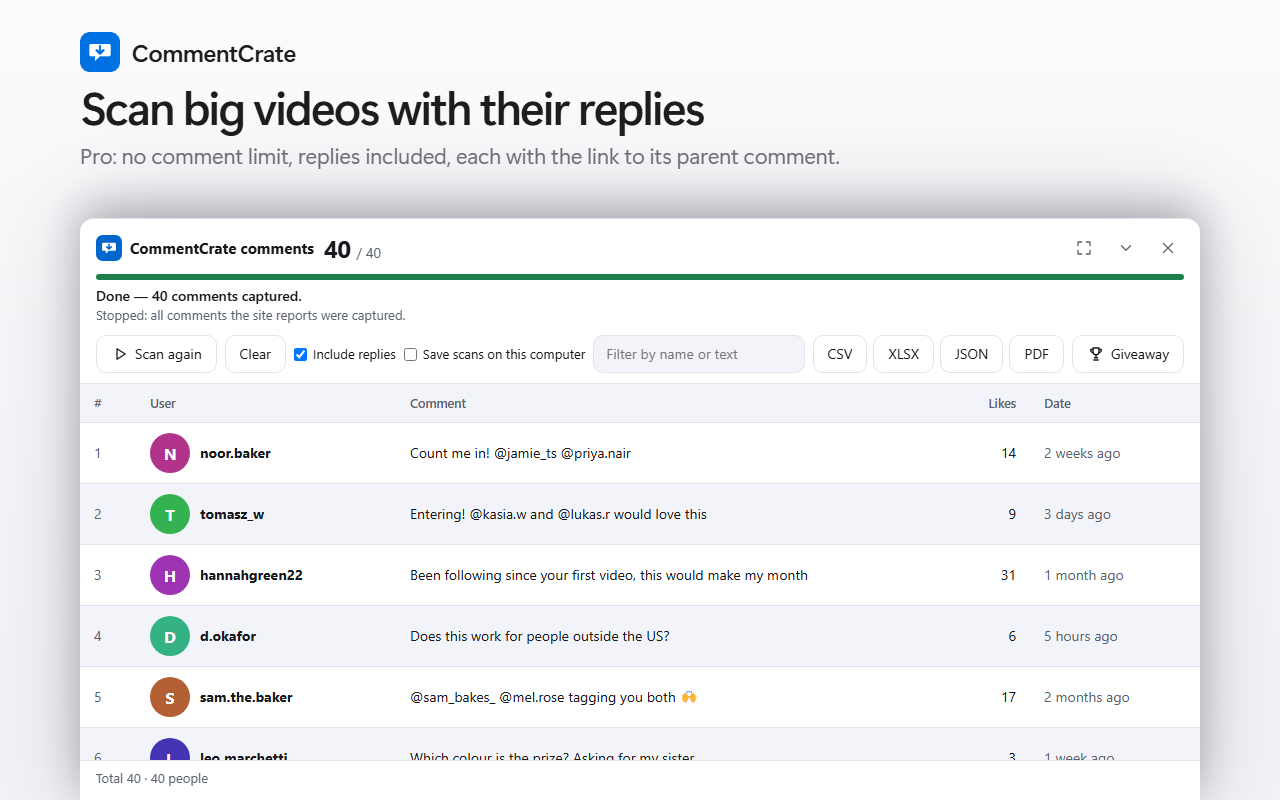Click the tomasz_w avatar

pos(170,514)
